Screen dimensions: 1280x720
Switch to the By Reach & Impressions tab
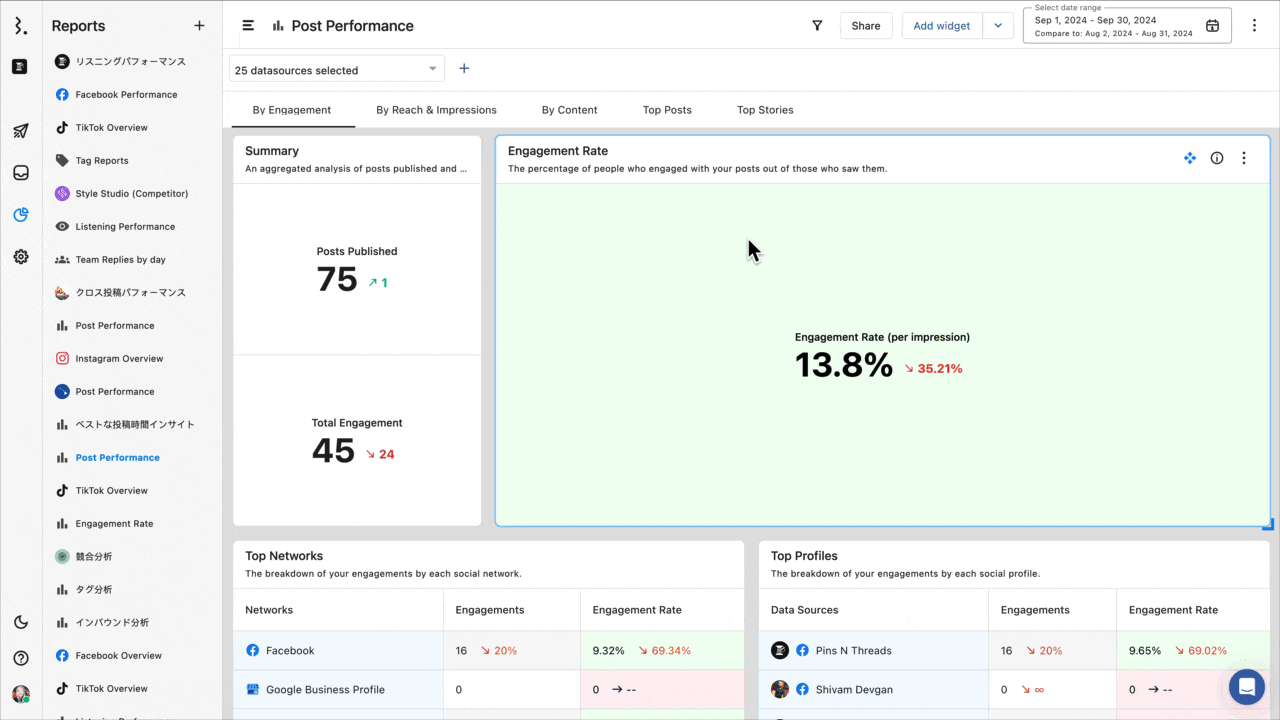click(x=436, y=110)
